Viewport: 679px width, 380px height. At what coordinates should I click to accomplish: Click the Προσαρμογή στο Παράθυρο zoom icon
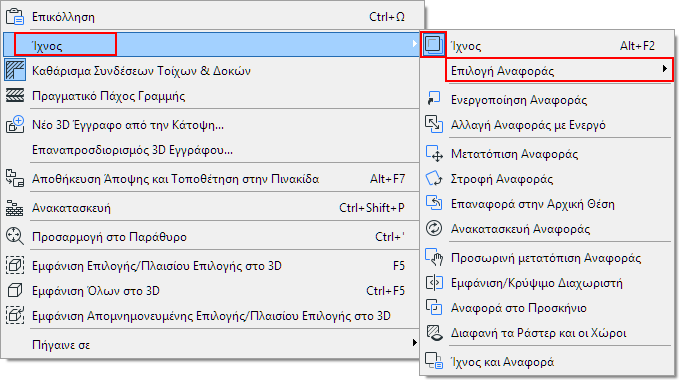(x=15, y=236)
